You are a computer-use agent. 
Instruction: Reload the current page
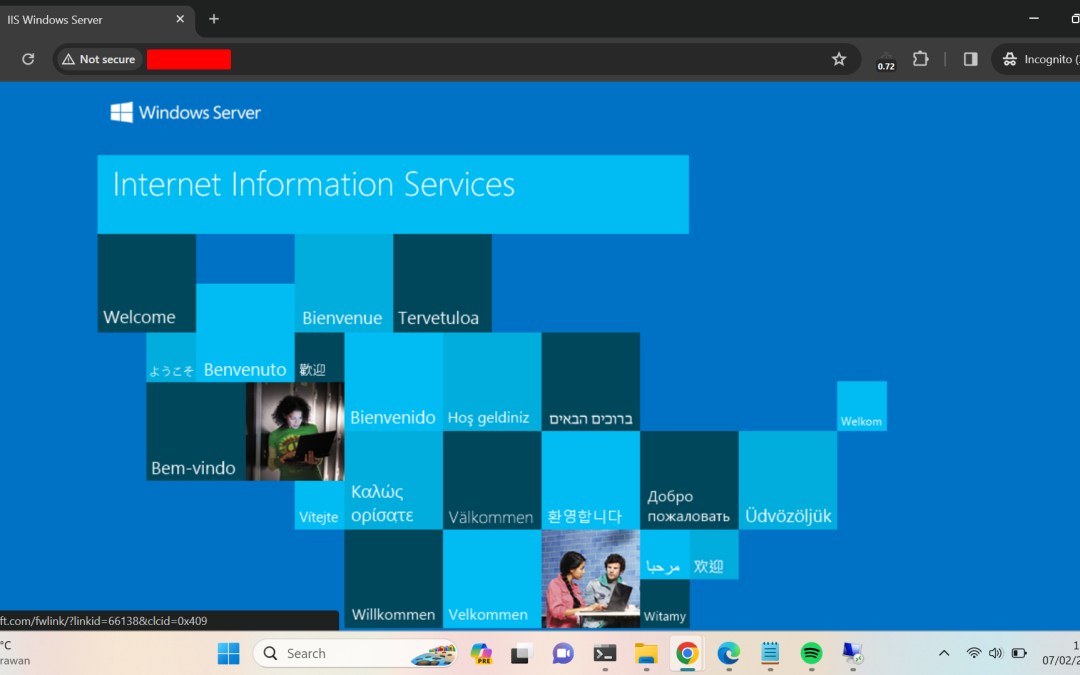click(x=28, y=59)
